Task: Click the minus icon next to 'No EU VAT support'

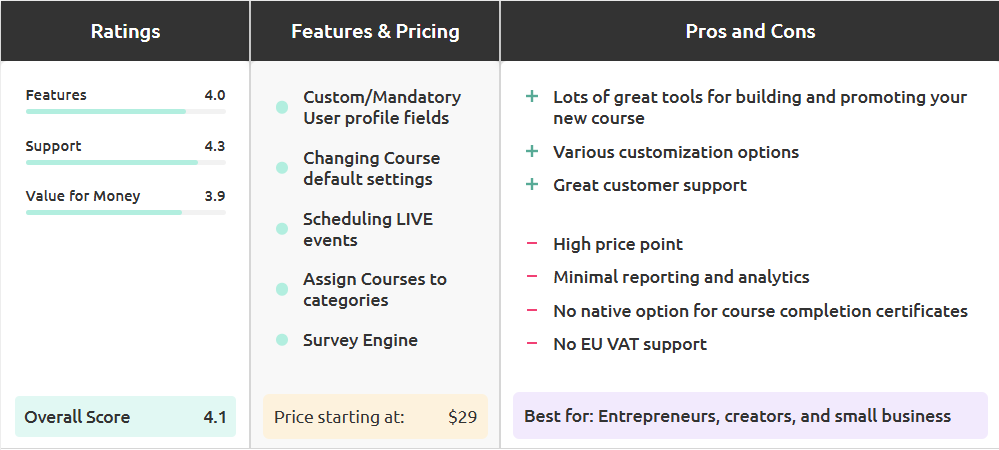Action: (x=532, y=344)
